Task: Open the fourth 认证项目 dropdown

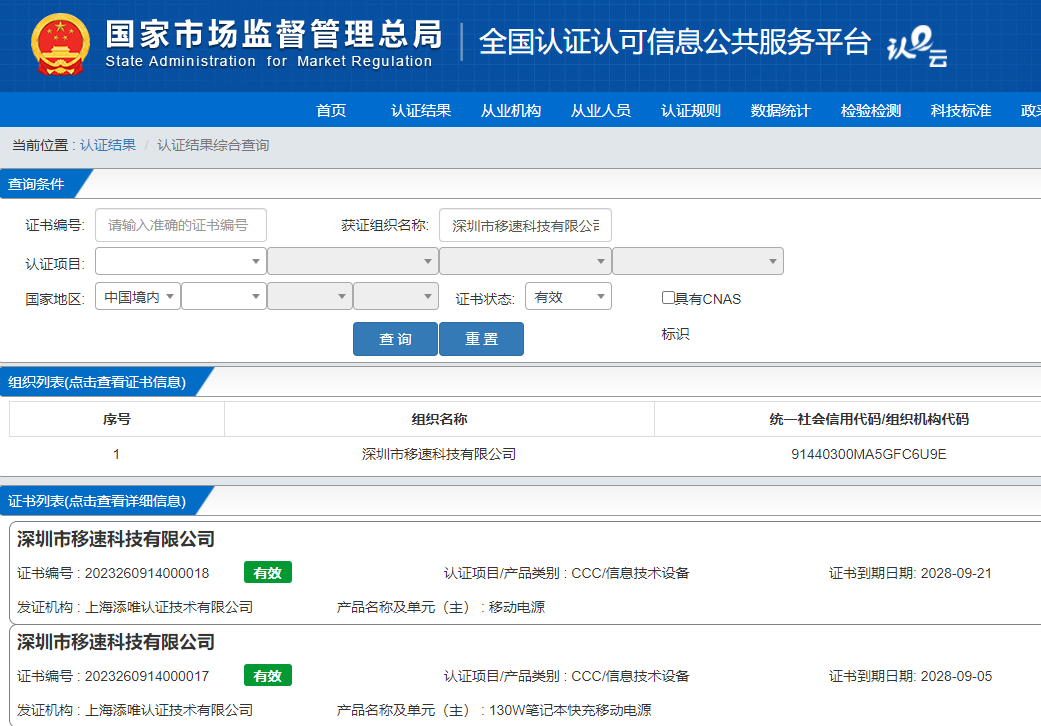Action: click(x=698, y=261)
